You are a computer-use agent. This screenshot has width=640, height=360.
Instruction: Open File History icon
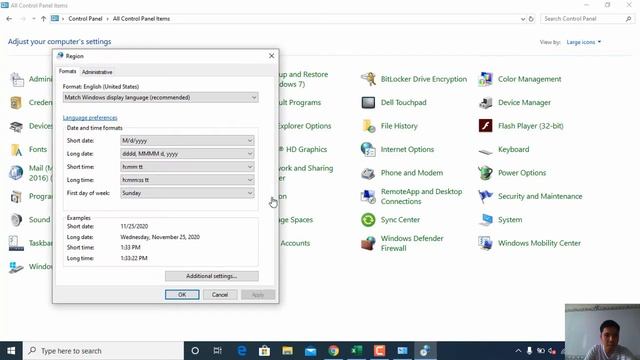[x=368, y=126]
